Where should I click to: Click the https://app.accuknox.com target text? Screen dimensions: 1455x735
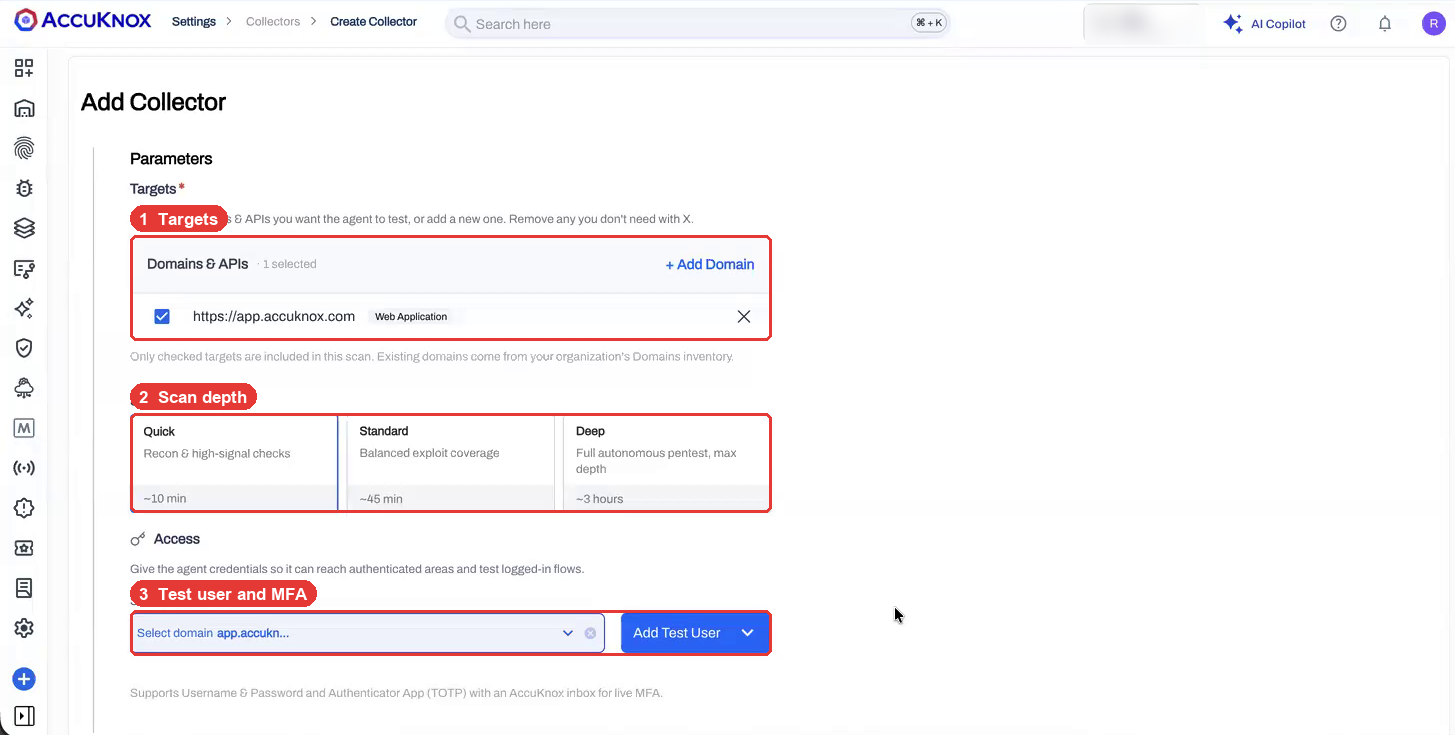[x=274, y=317]
